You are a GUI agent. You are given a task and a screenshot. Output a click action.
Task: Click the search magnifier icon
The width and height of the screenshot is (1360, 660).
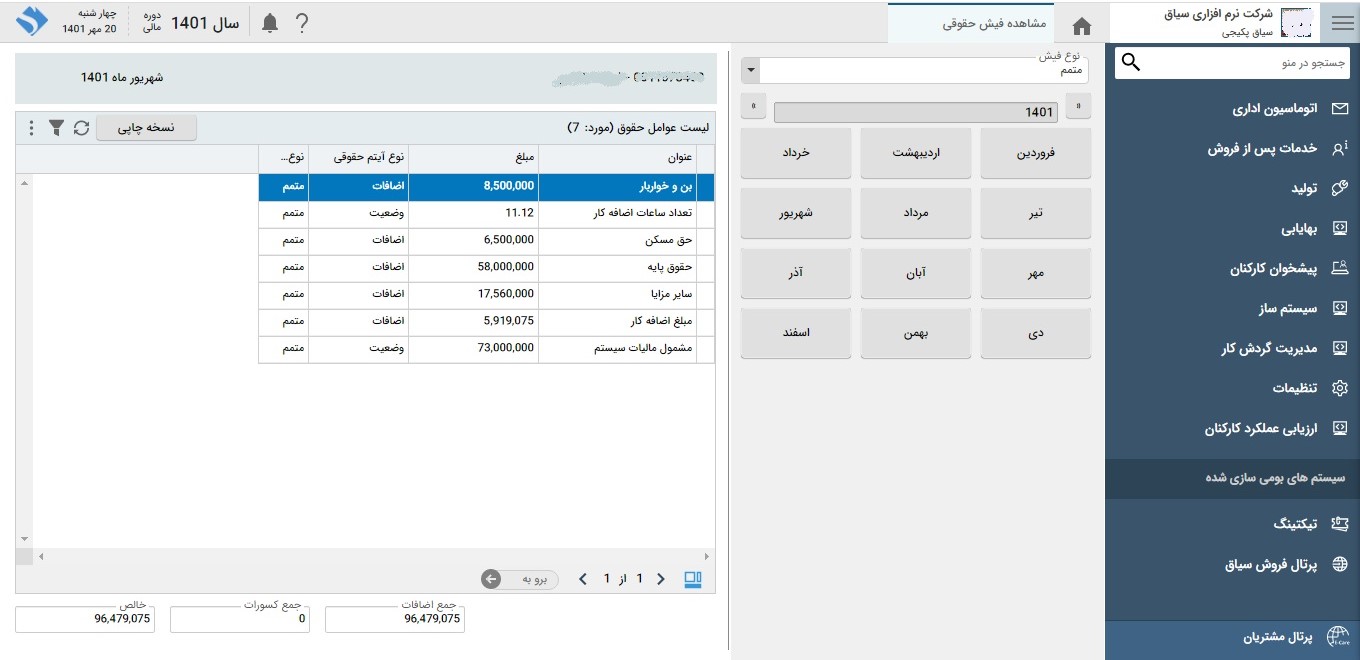click(1131, 63)
